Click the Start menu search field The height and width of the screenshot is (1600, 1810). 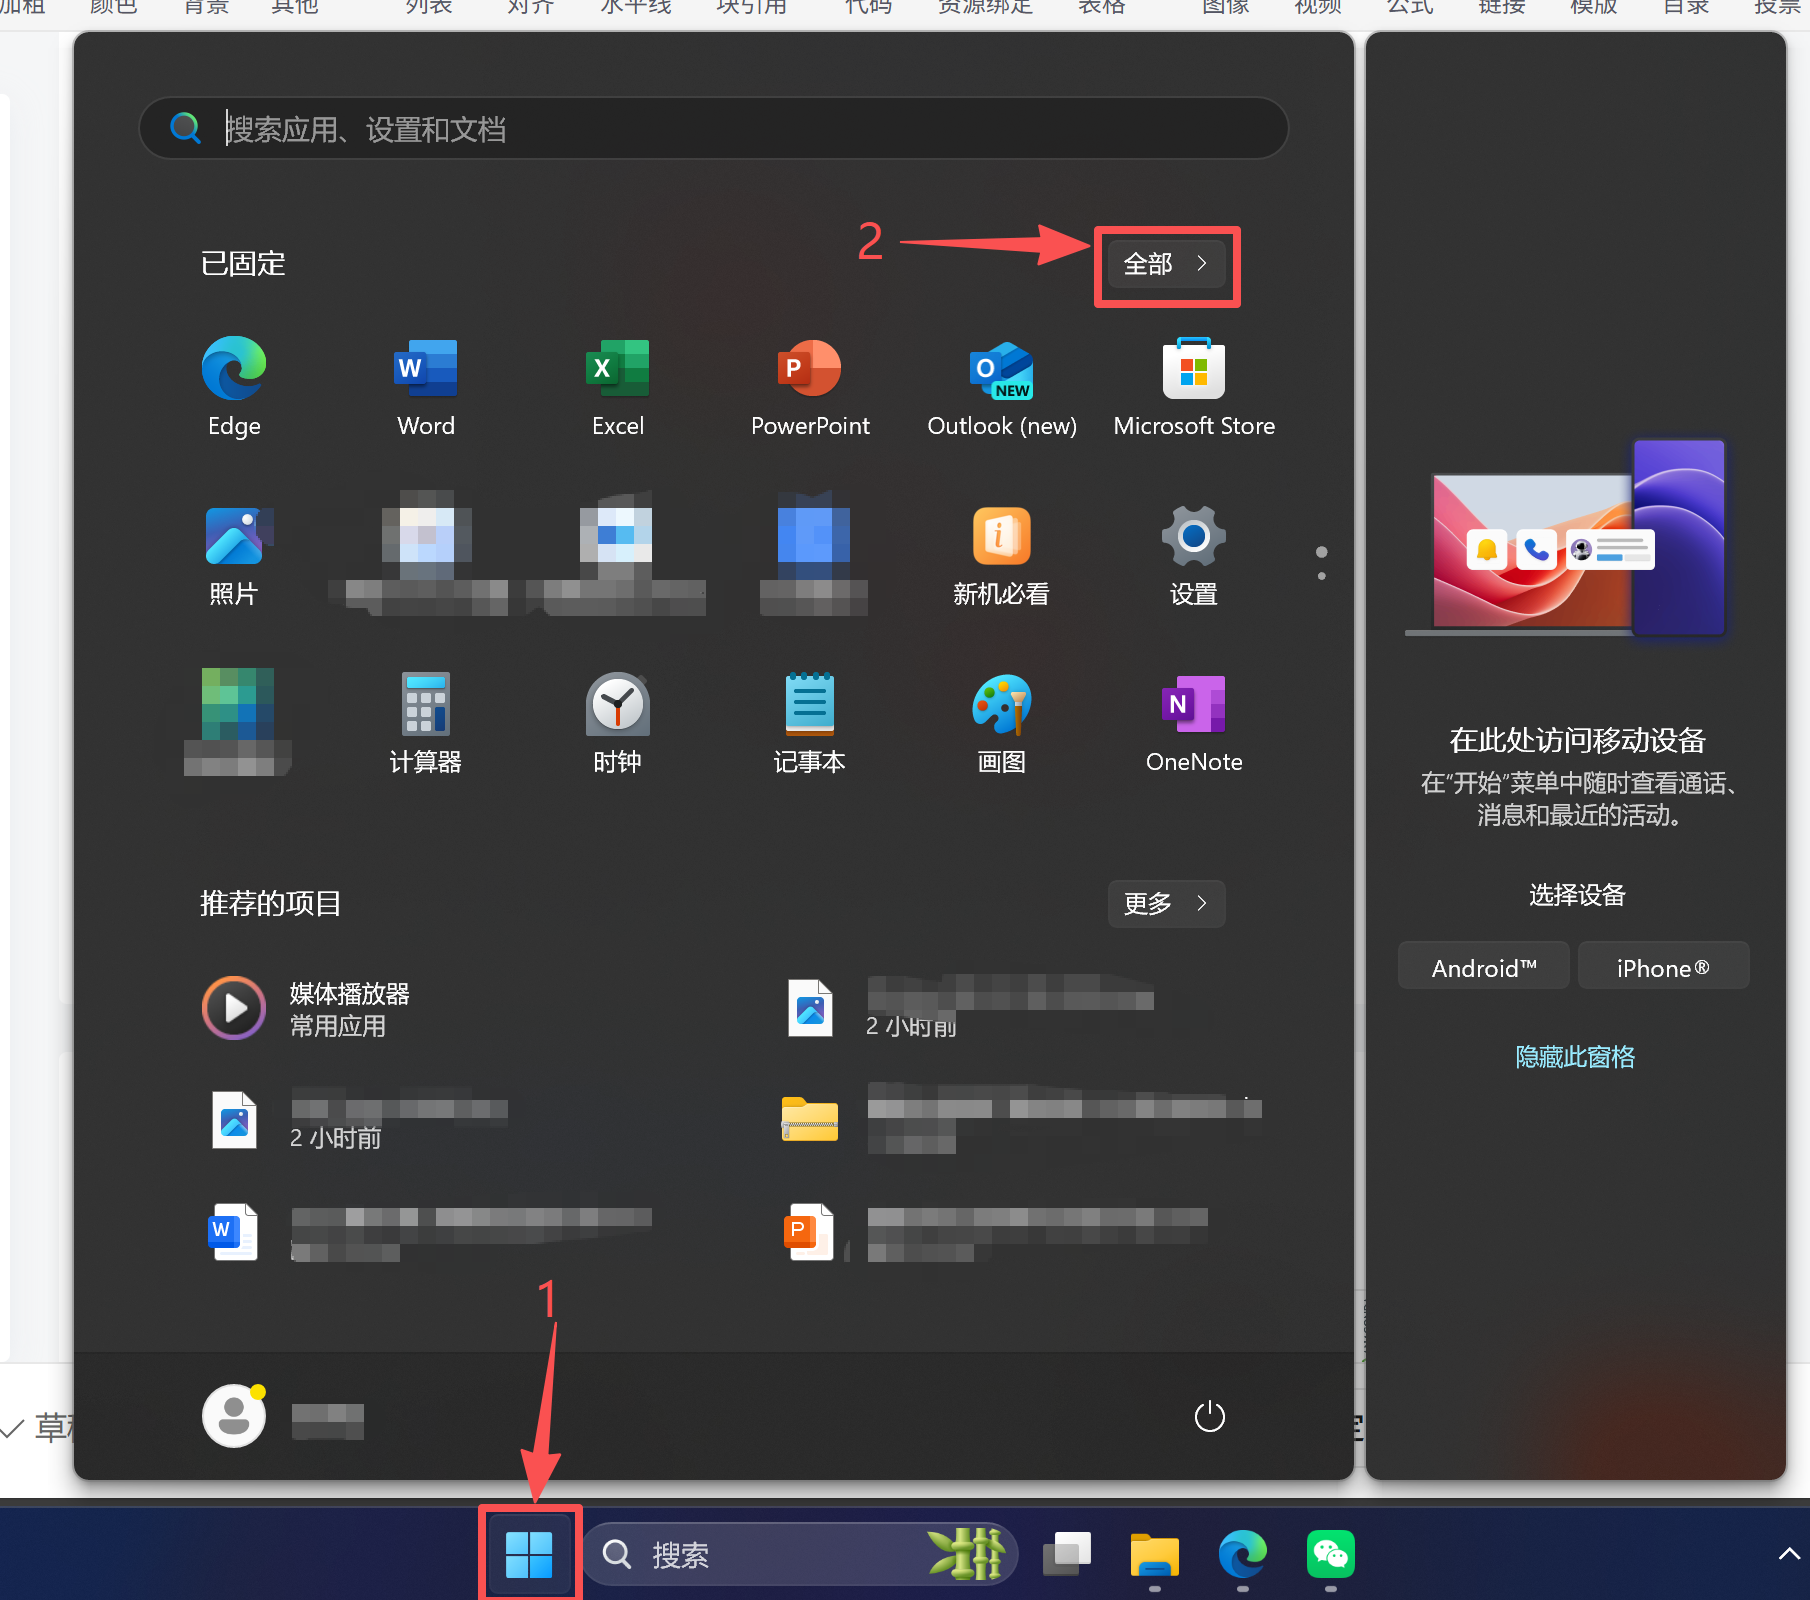tap(714, 128)
